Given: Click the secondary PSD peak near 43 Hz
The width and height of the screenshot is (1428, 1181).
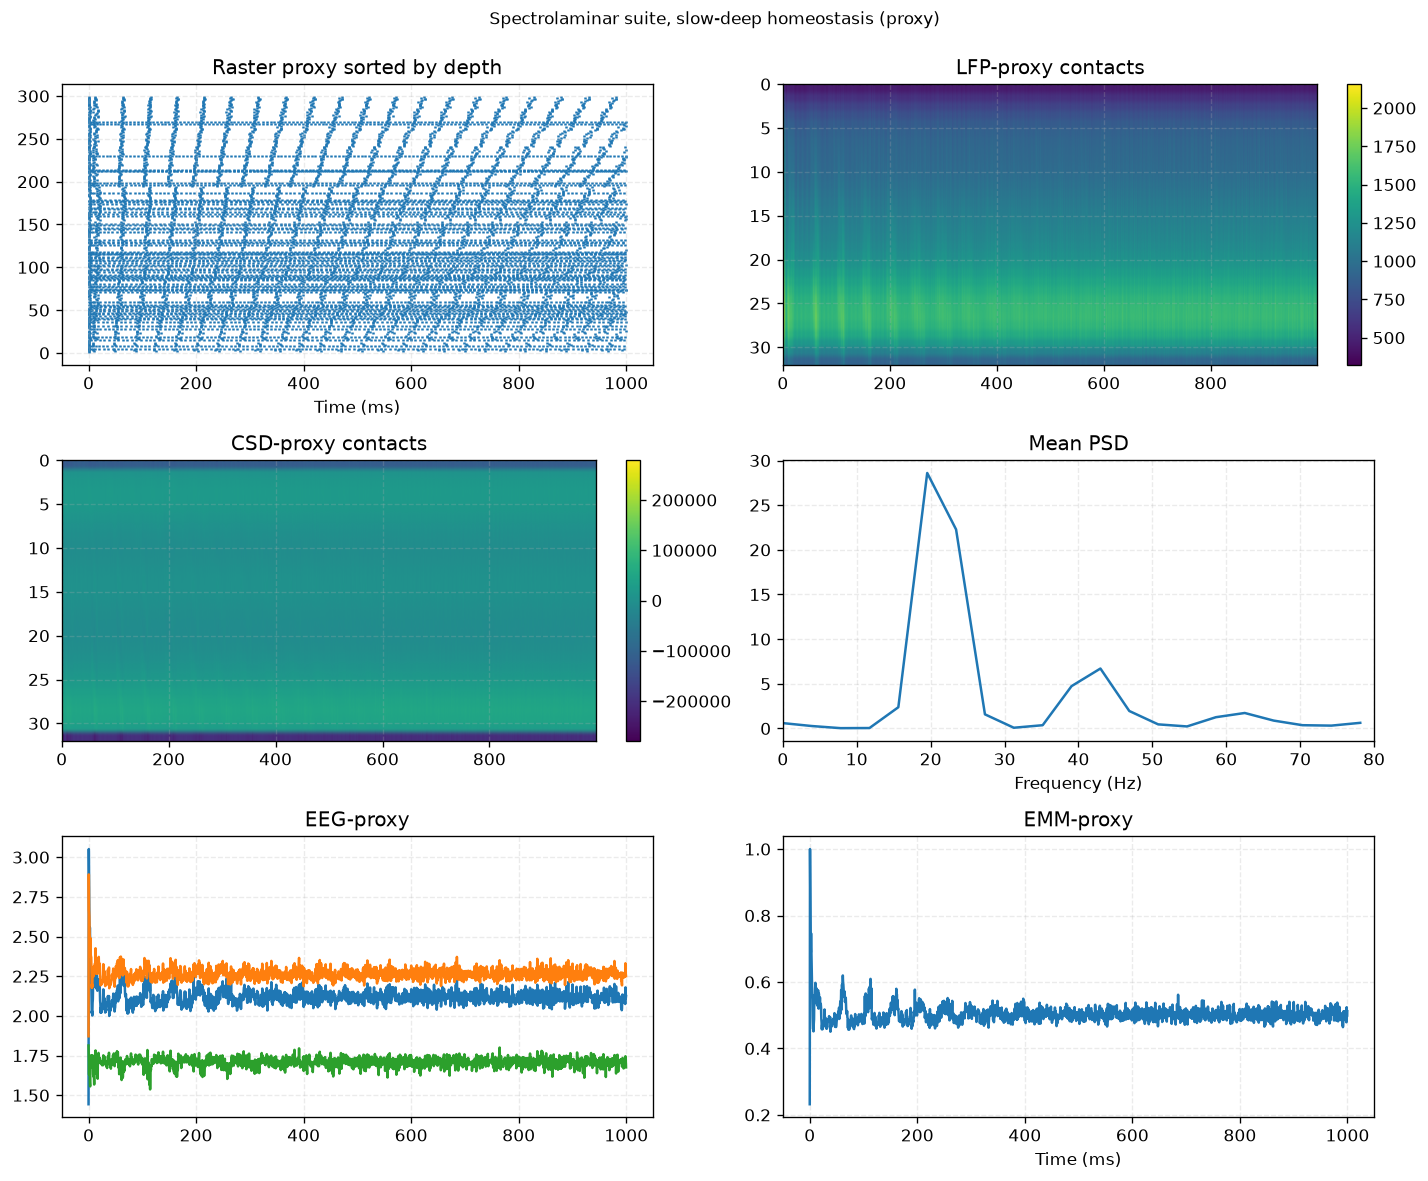Looking at the screenshot, I should [x=1100, y=668].
